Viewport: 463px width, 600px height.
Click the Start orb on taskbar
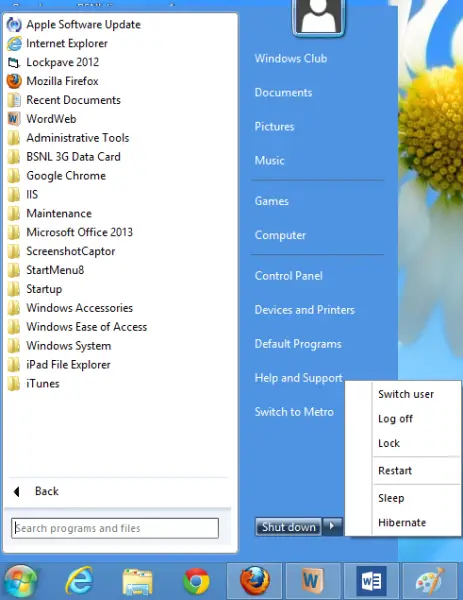pyautogui.click(x=20, y=581)
